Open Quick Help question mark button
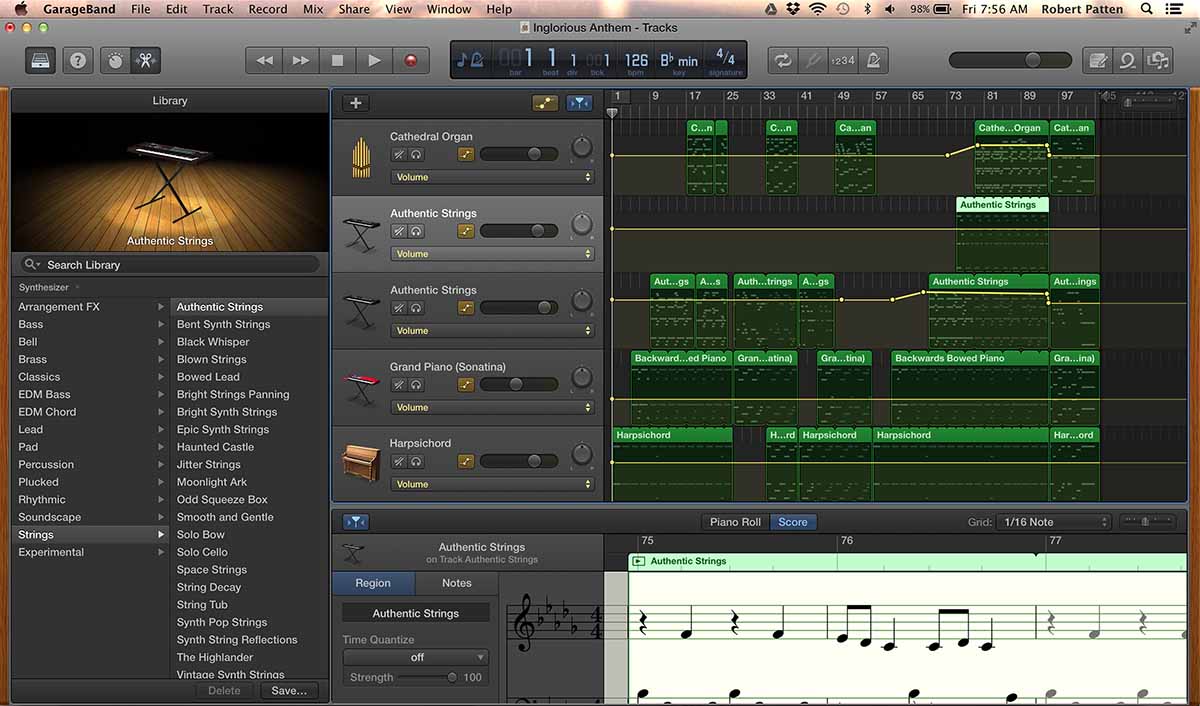This screenshot has width=1200, height=706. [x=78, y=60]
